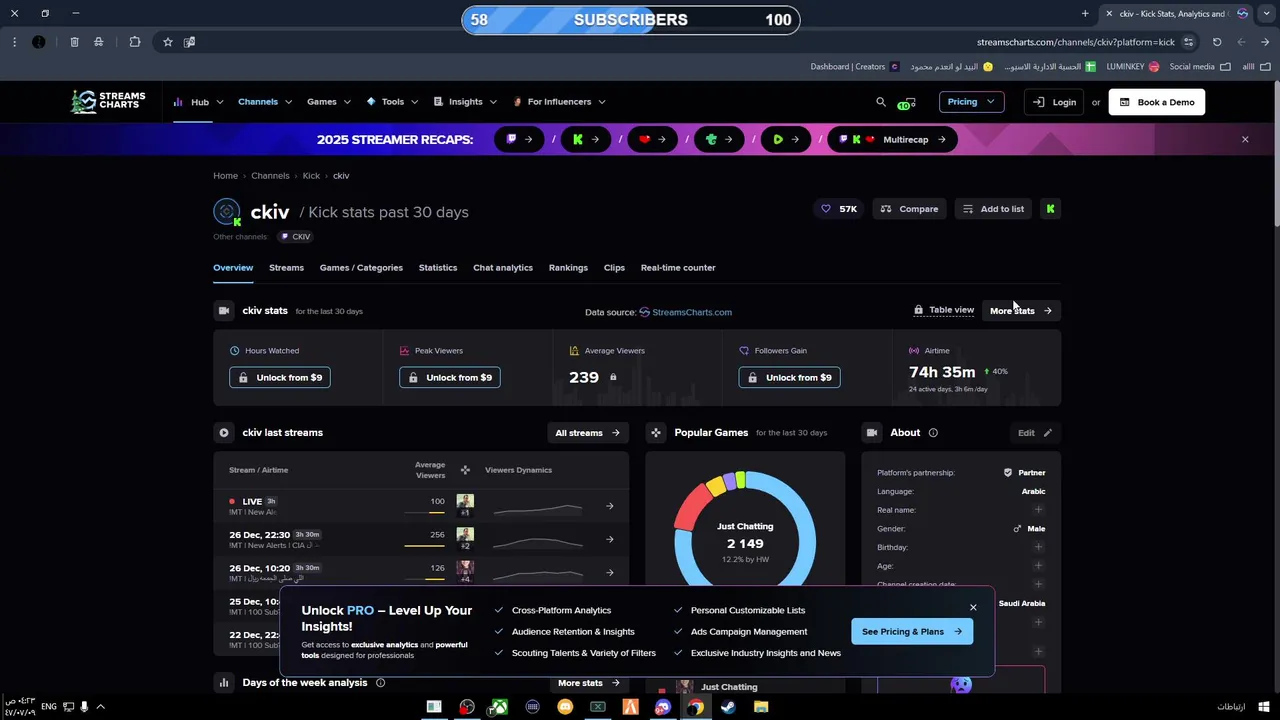Open the 26 Dec, 22:30 stream arrow

pos(610,539)
